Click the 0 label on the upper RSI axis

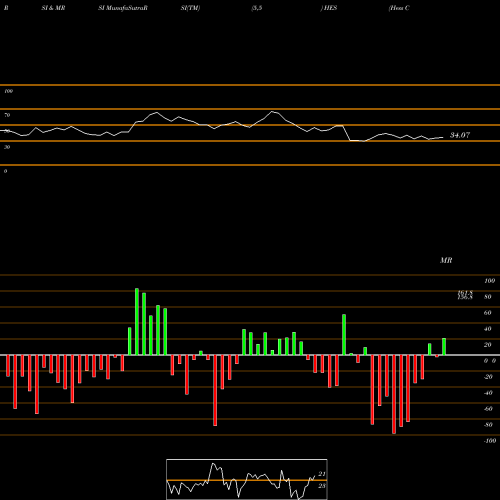tap(5, 171)
